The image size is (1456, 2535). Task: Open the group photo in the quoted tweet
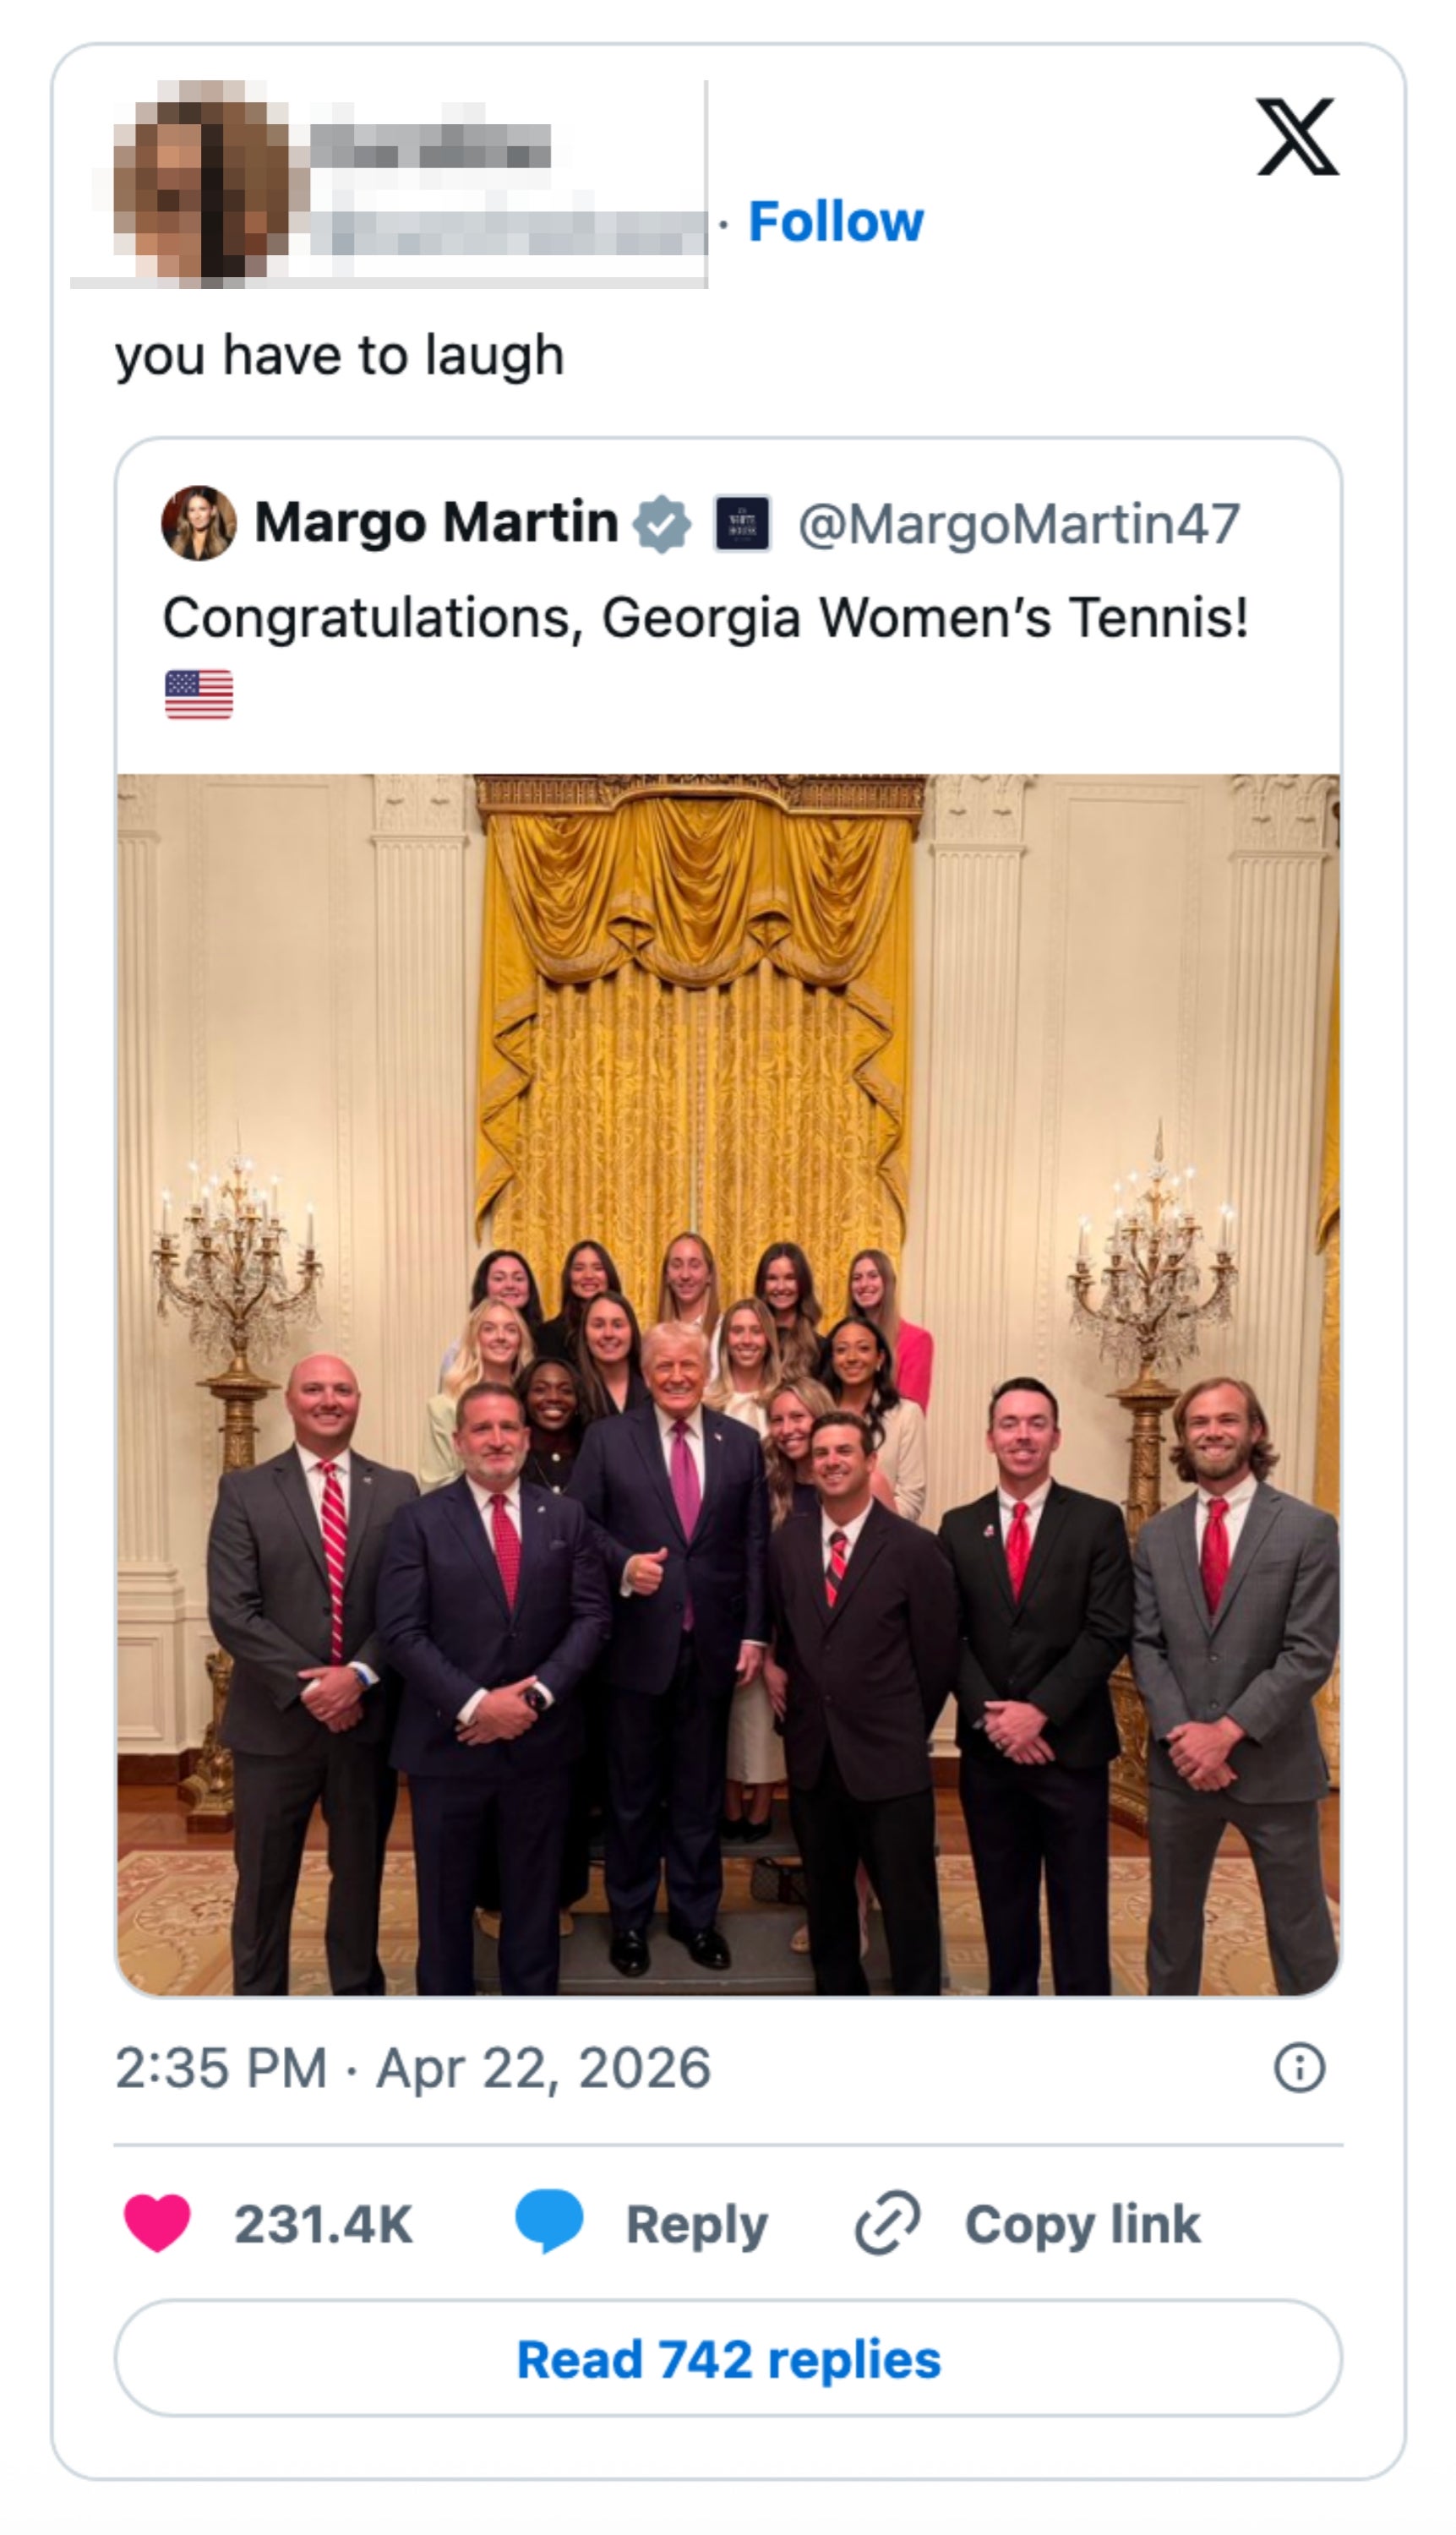click(x=728, y=1384)
